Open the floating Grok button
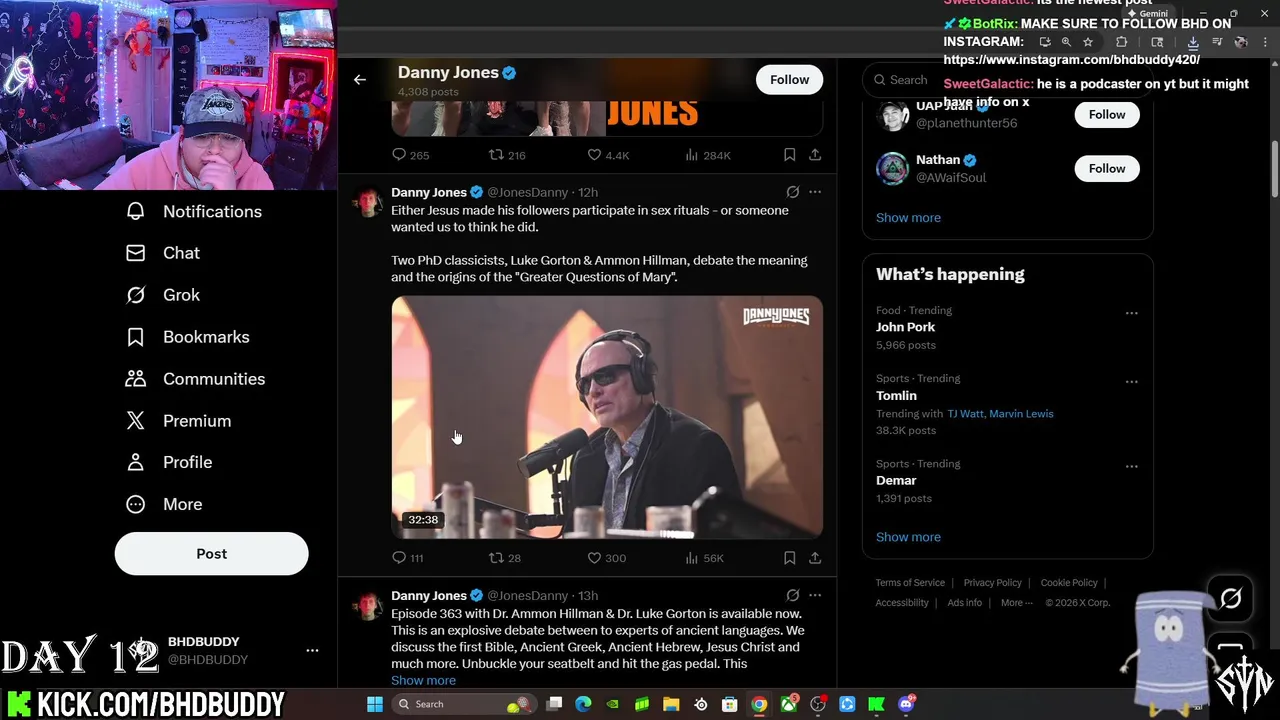 click(1230, 598)
